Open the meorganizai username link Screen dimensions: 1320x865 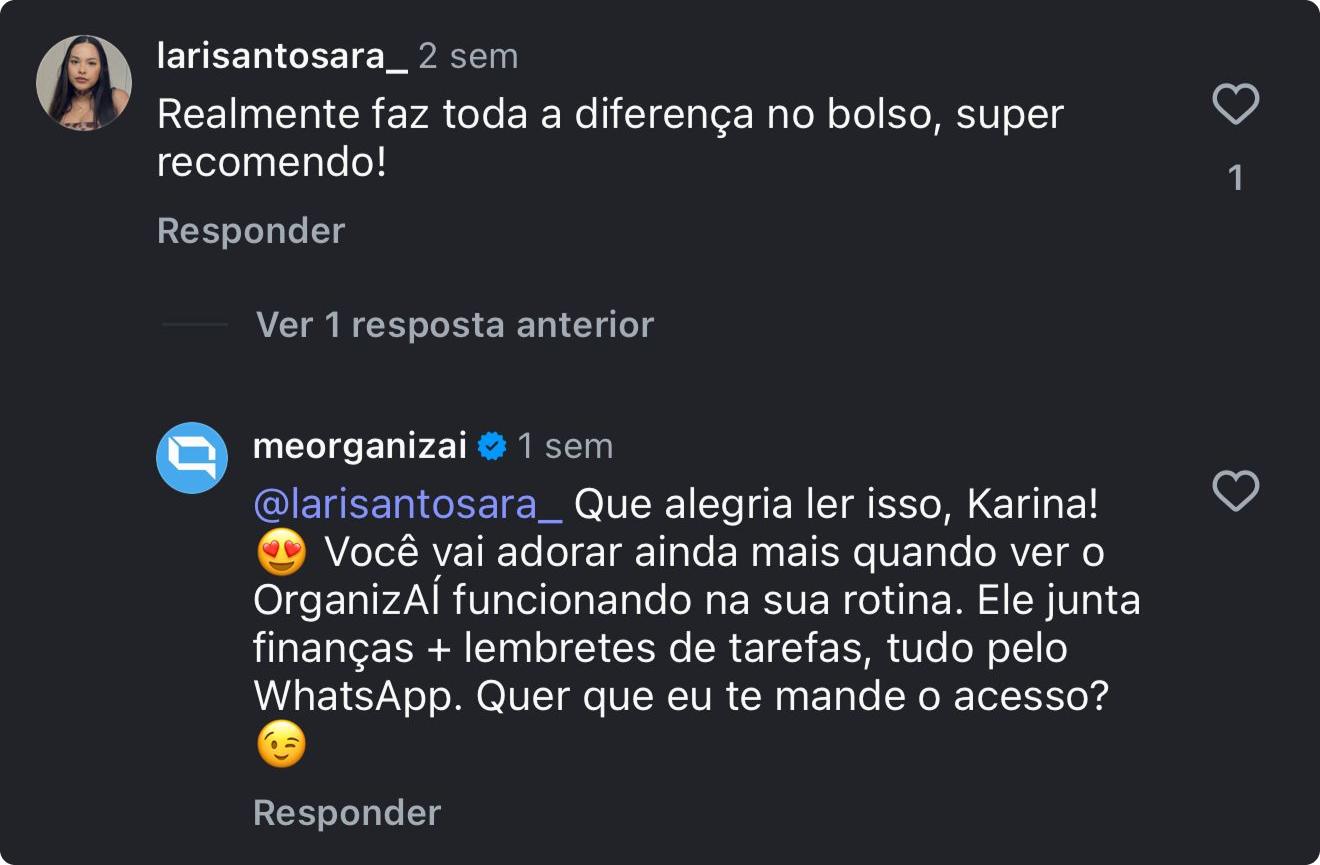coord(360,446)
